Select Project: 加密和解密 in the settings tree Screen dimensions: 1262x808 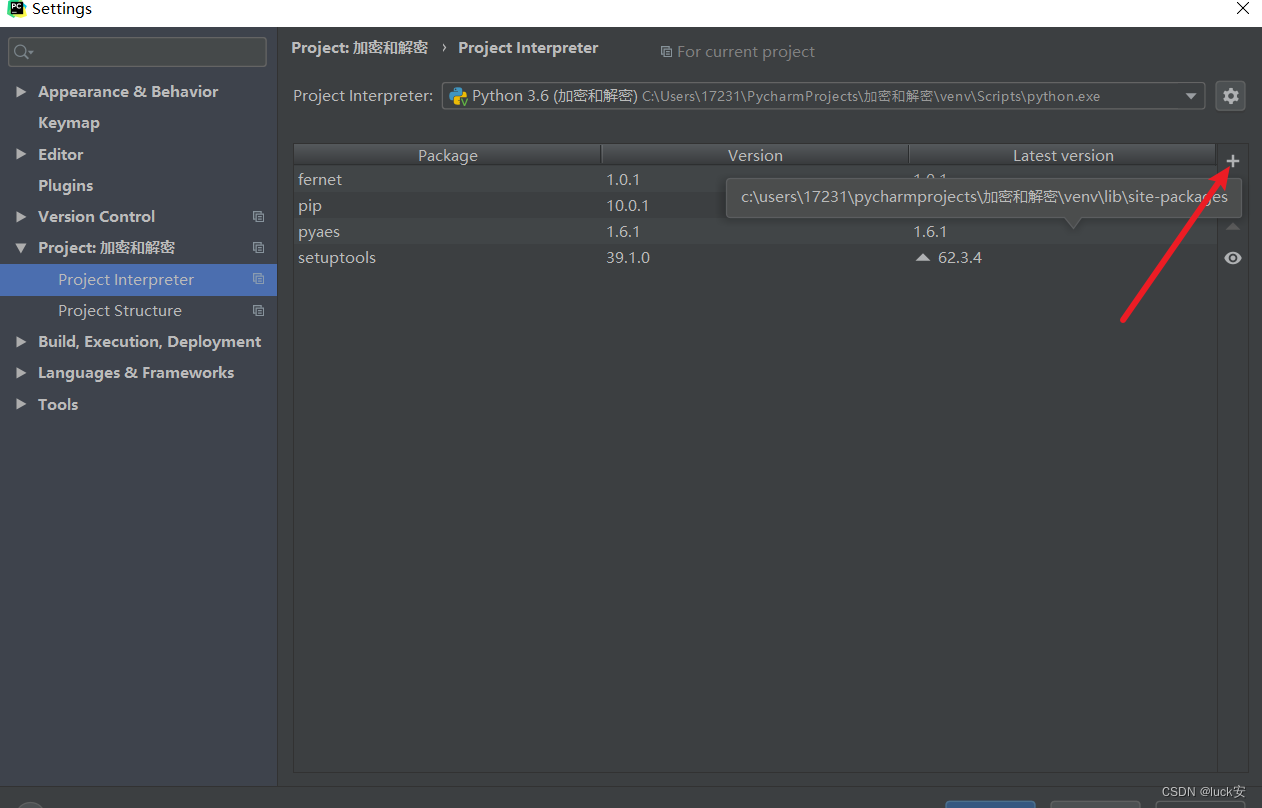coord(107,248)
